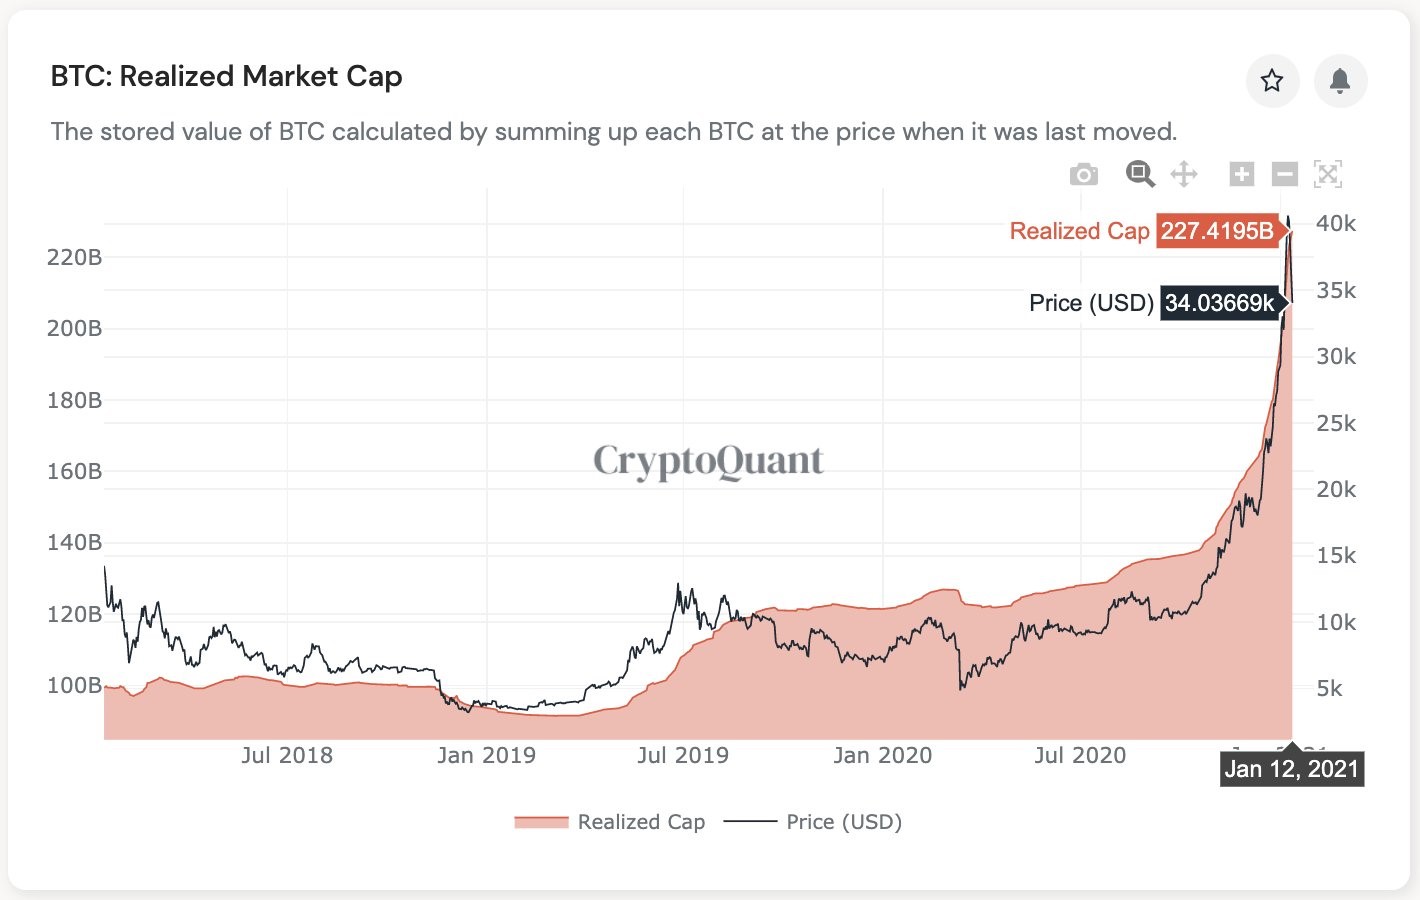Open chart alerts via the bell icon
The width and height of the screenshot is (1420, 900).
tap(1340, 81)
